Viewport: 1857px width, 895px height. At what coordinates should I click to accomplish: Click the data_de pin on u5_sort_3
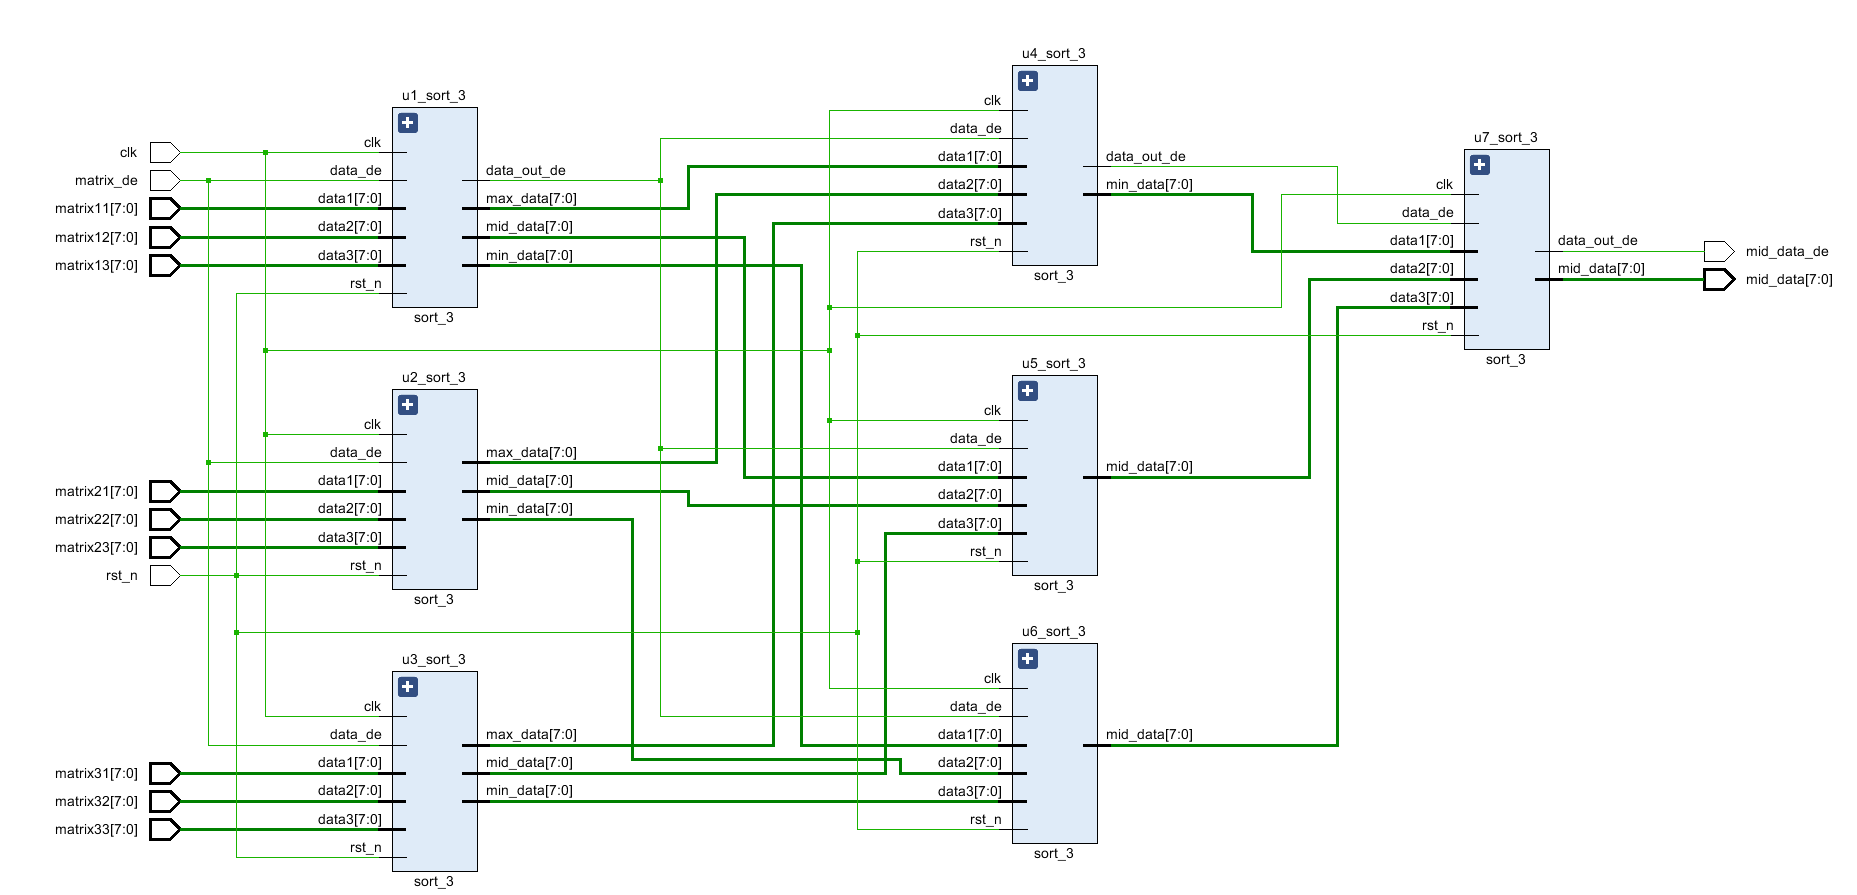point(976,439)
